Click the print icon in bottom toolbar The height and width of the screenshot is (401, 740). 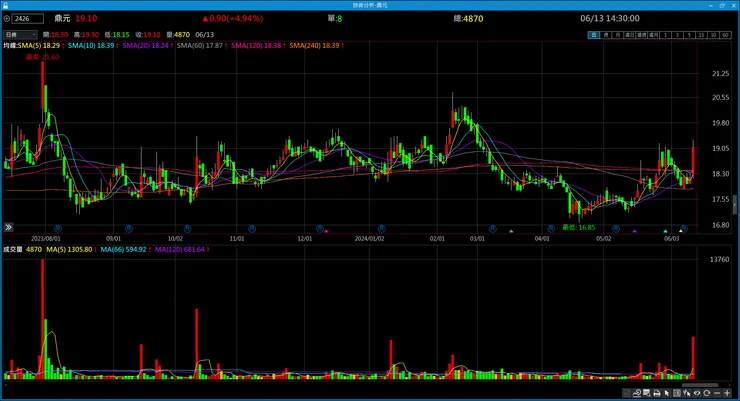click(x=656, y=393)
